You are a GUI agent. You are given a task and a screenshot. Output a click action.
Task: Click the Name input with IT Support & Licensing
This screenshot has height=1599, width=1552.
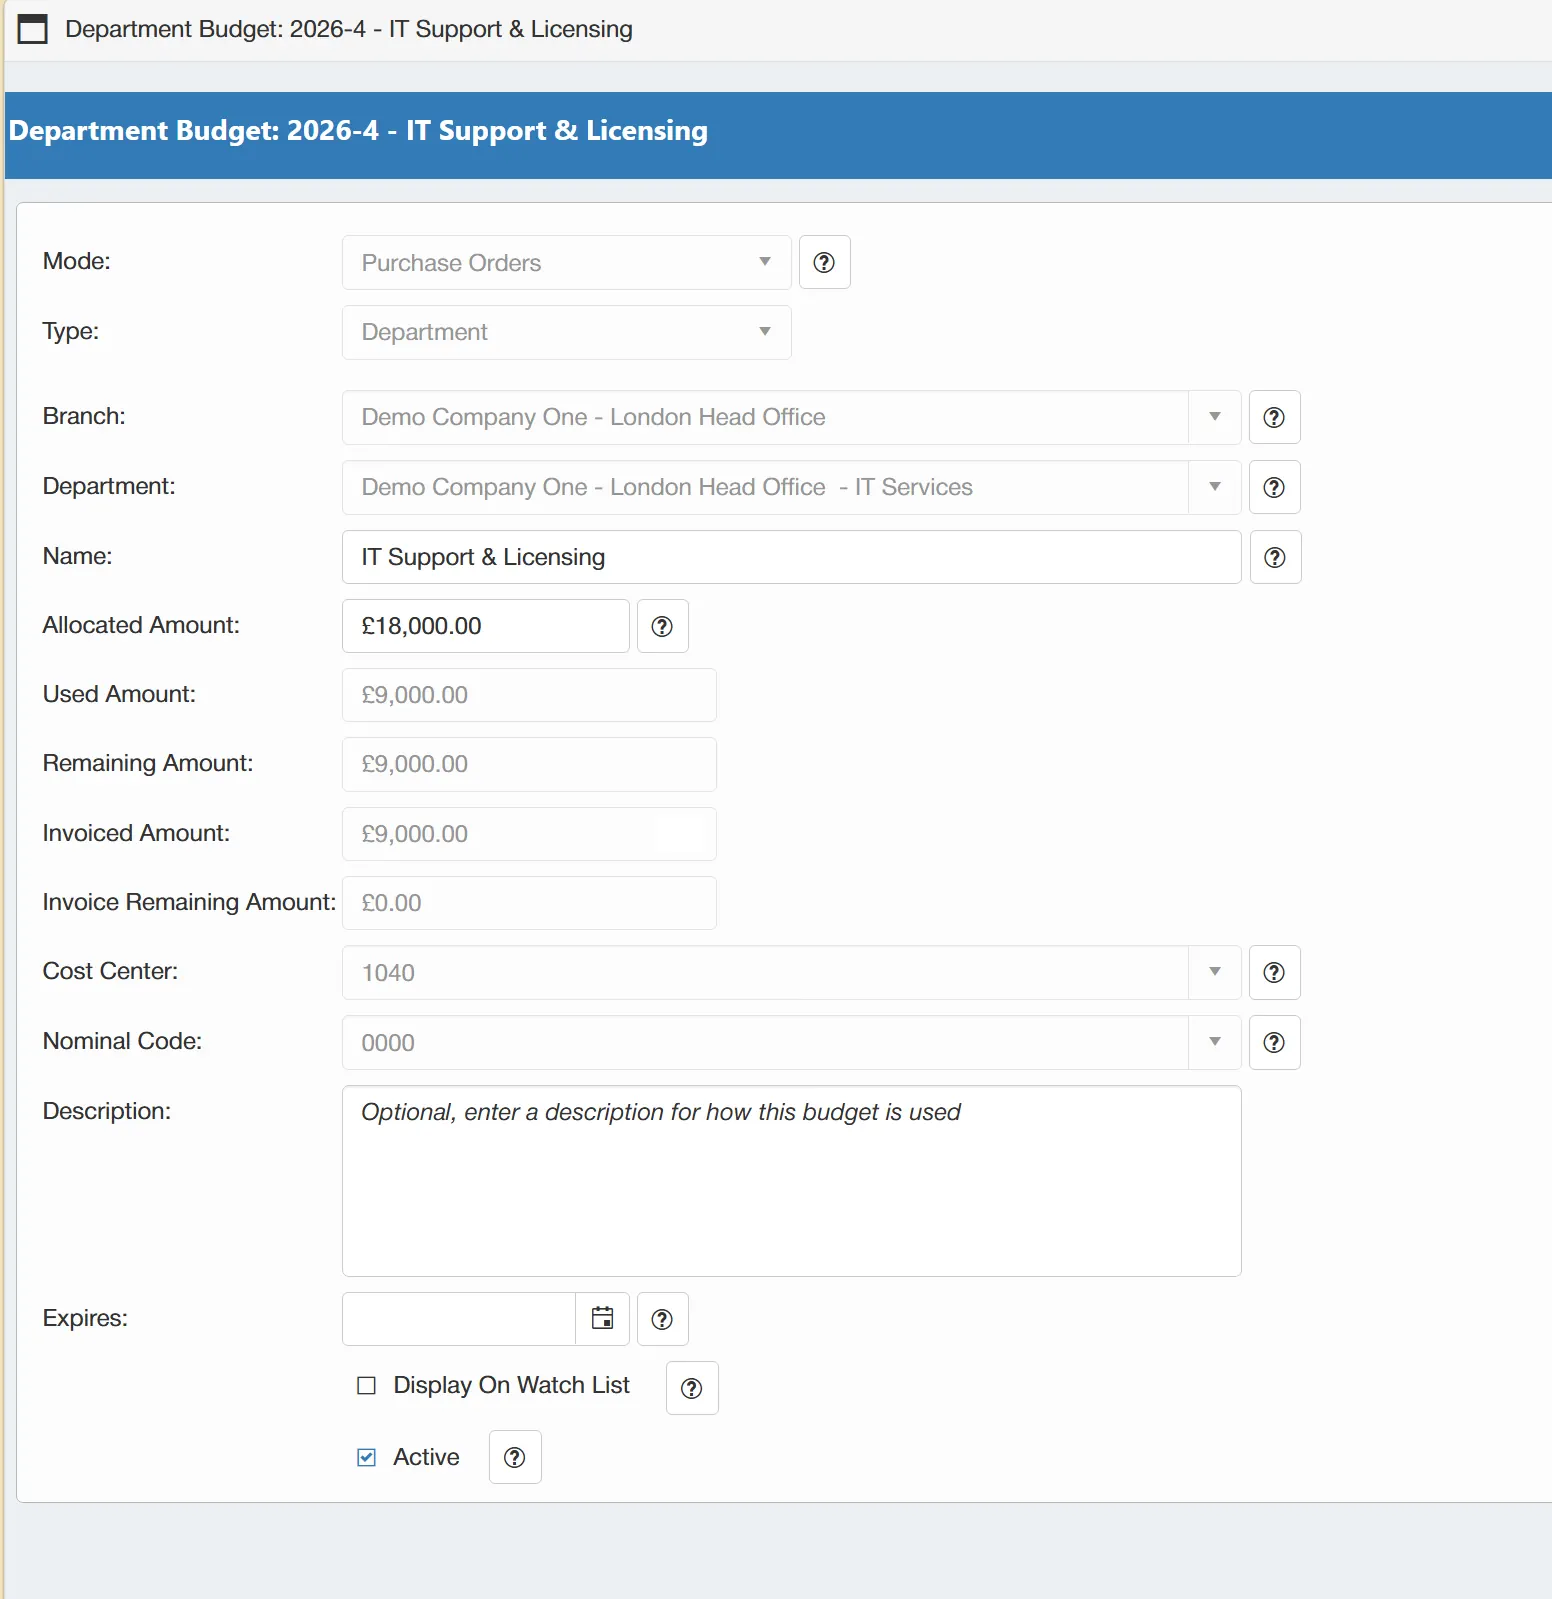(x=792, y=557)
